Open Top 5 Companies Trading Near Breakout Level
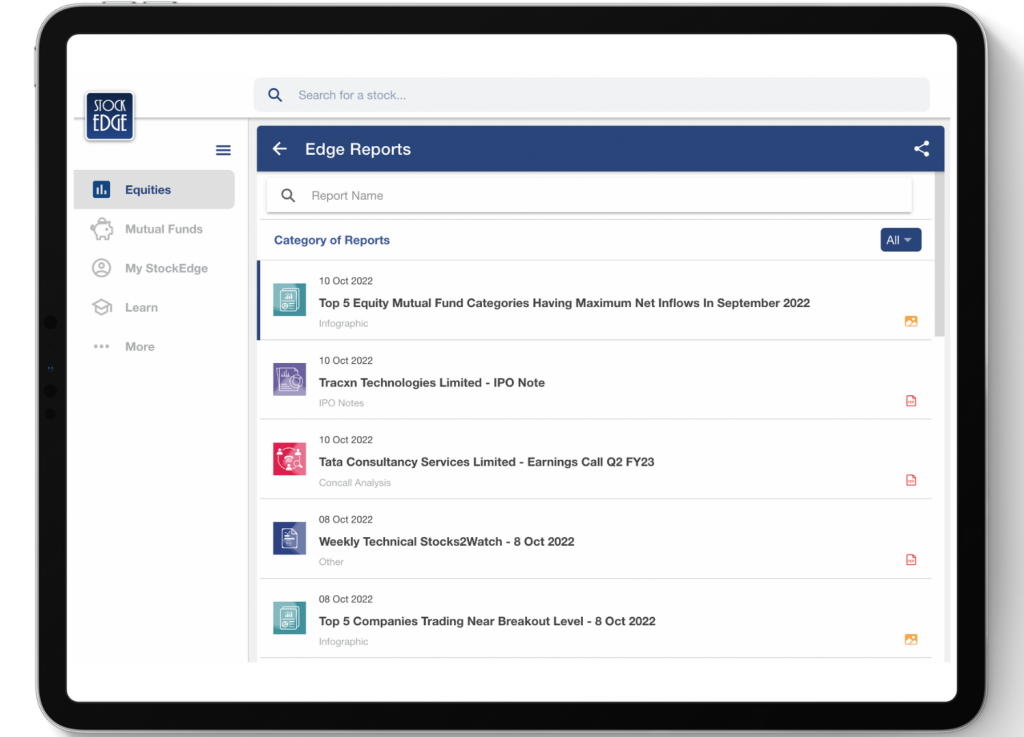 coord(596,619)
